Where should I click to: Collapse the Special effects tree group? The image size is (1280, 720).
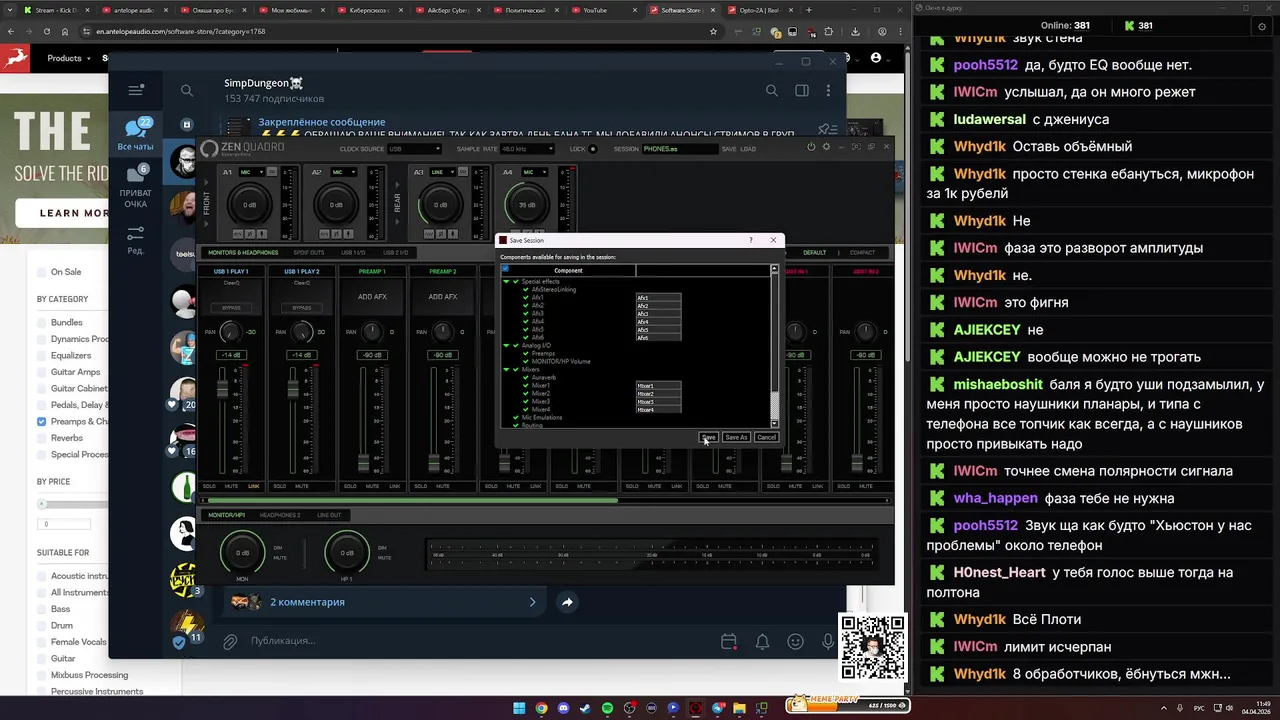pyautogui.click(x=506, y=282)
